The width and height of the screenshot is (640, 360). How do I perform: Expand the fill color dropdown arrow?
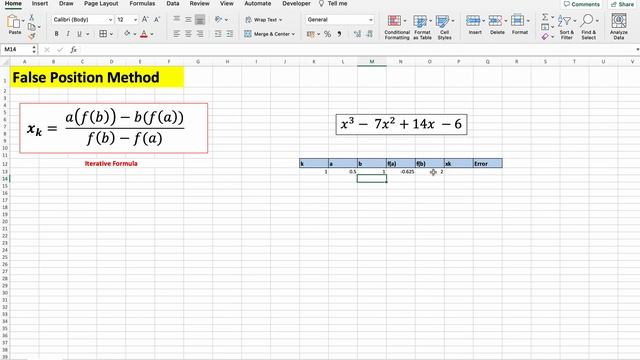(135, 34)
